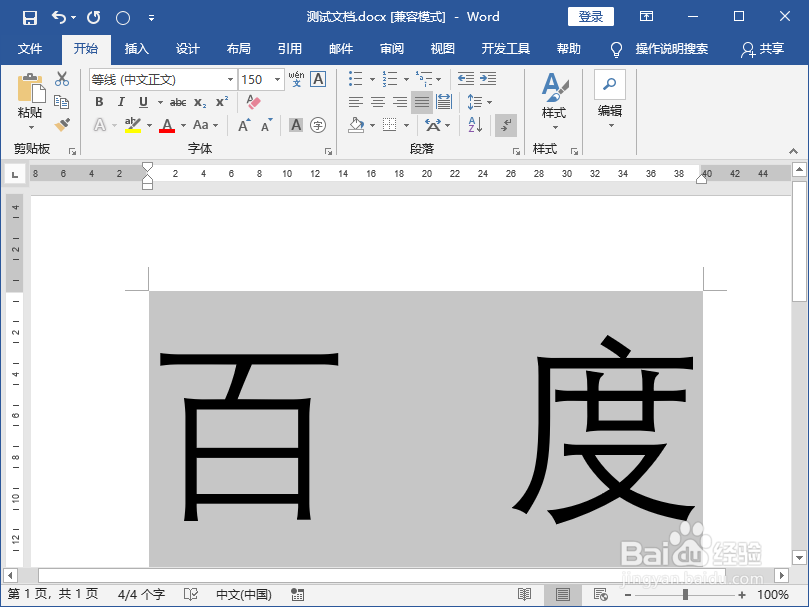Click the Increase Indent icon
Image resolution: width=809 pixels, height=607 pixels.
(488, 79)
